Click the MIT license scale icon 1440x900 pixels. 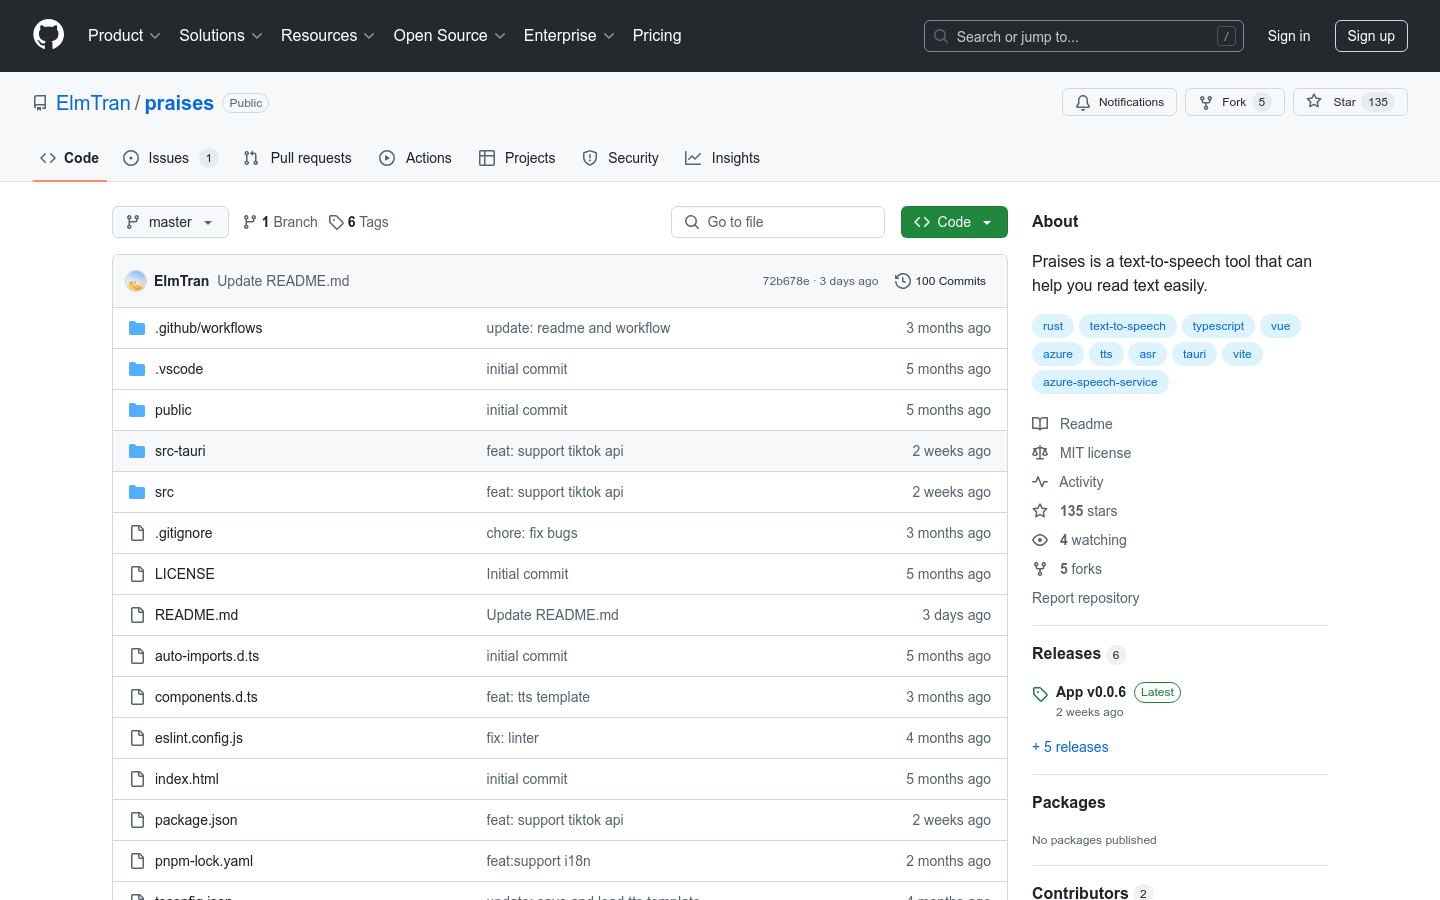[x=1040, y=453]
